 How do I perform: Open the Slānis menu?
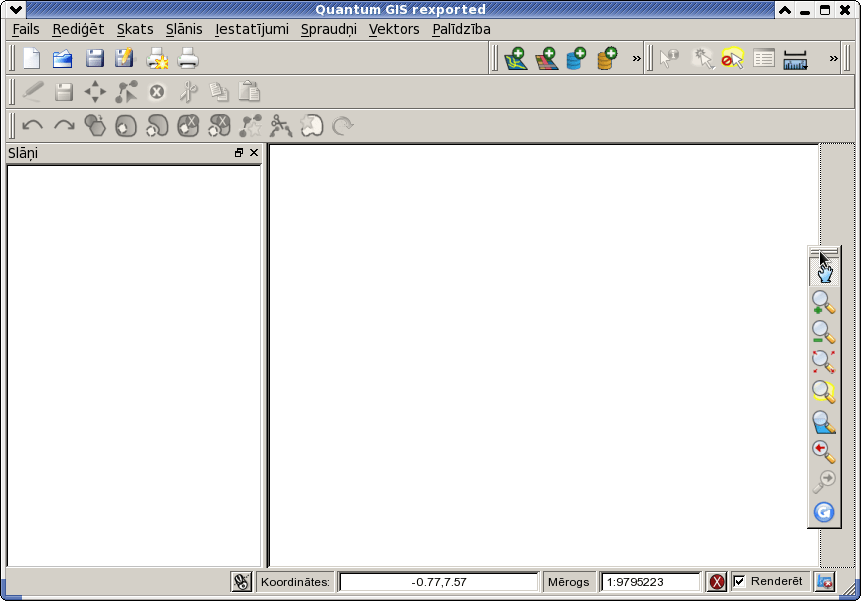coord(184,29)
